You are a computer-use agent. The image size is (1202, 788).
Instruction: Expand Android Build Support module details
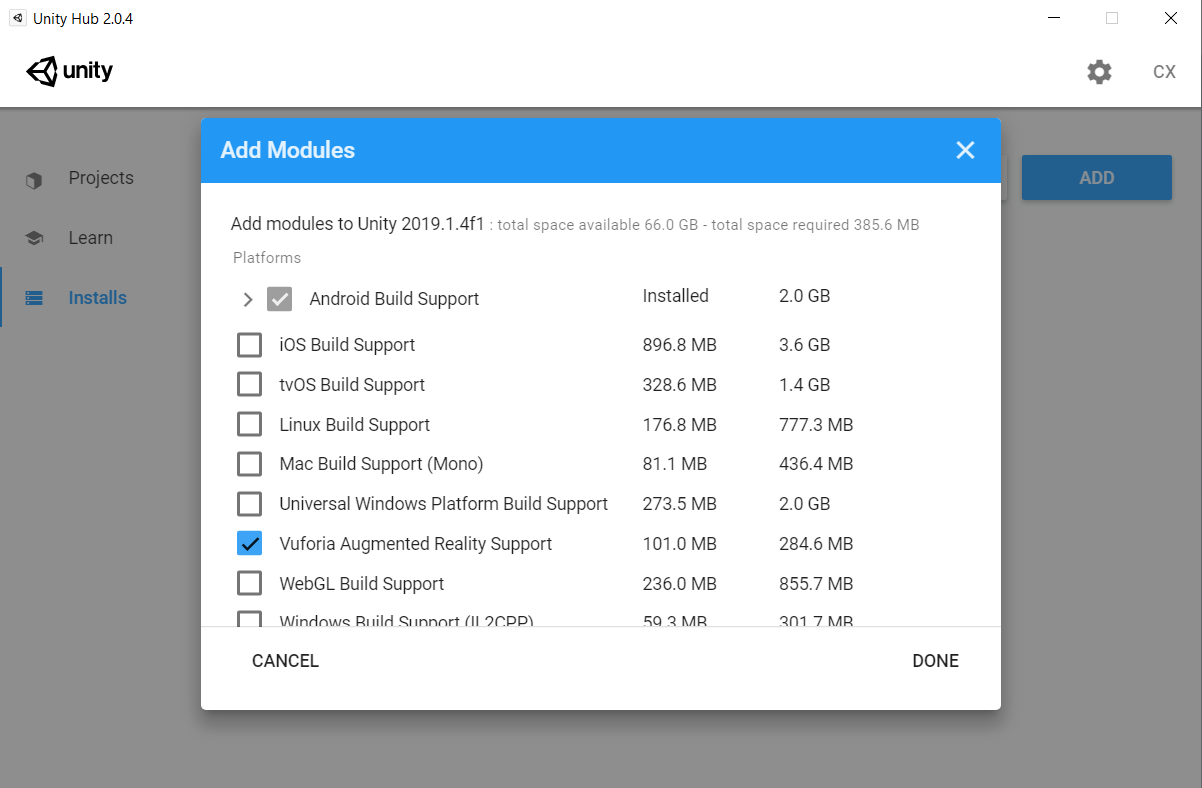coord(246,297)
